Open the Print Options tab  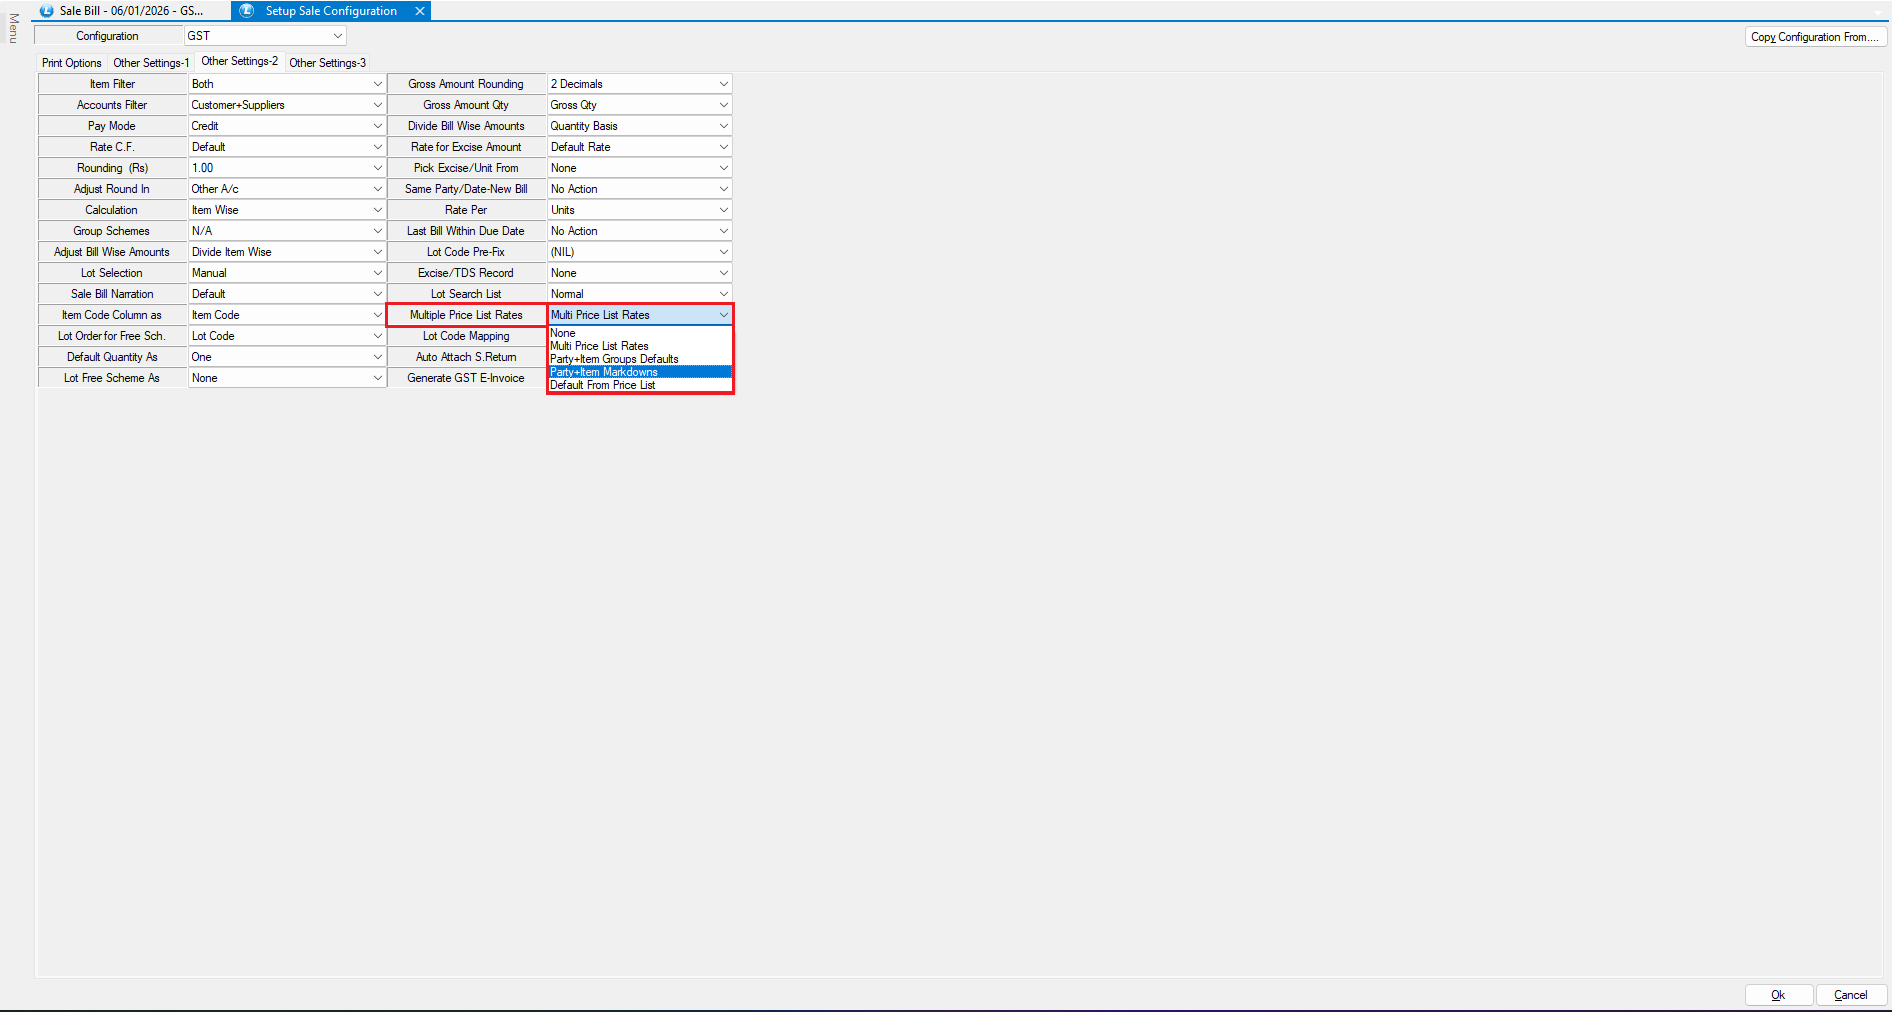click(x=71, y=63)
